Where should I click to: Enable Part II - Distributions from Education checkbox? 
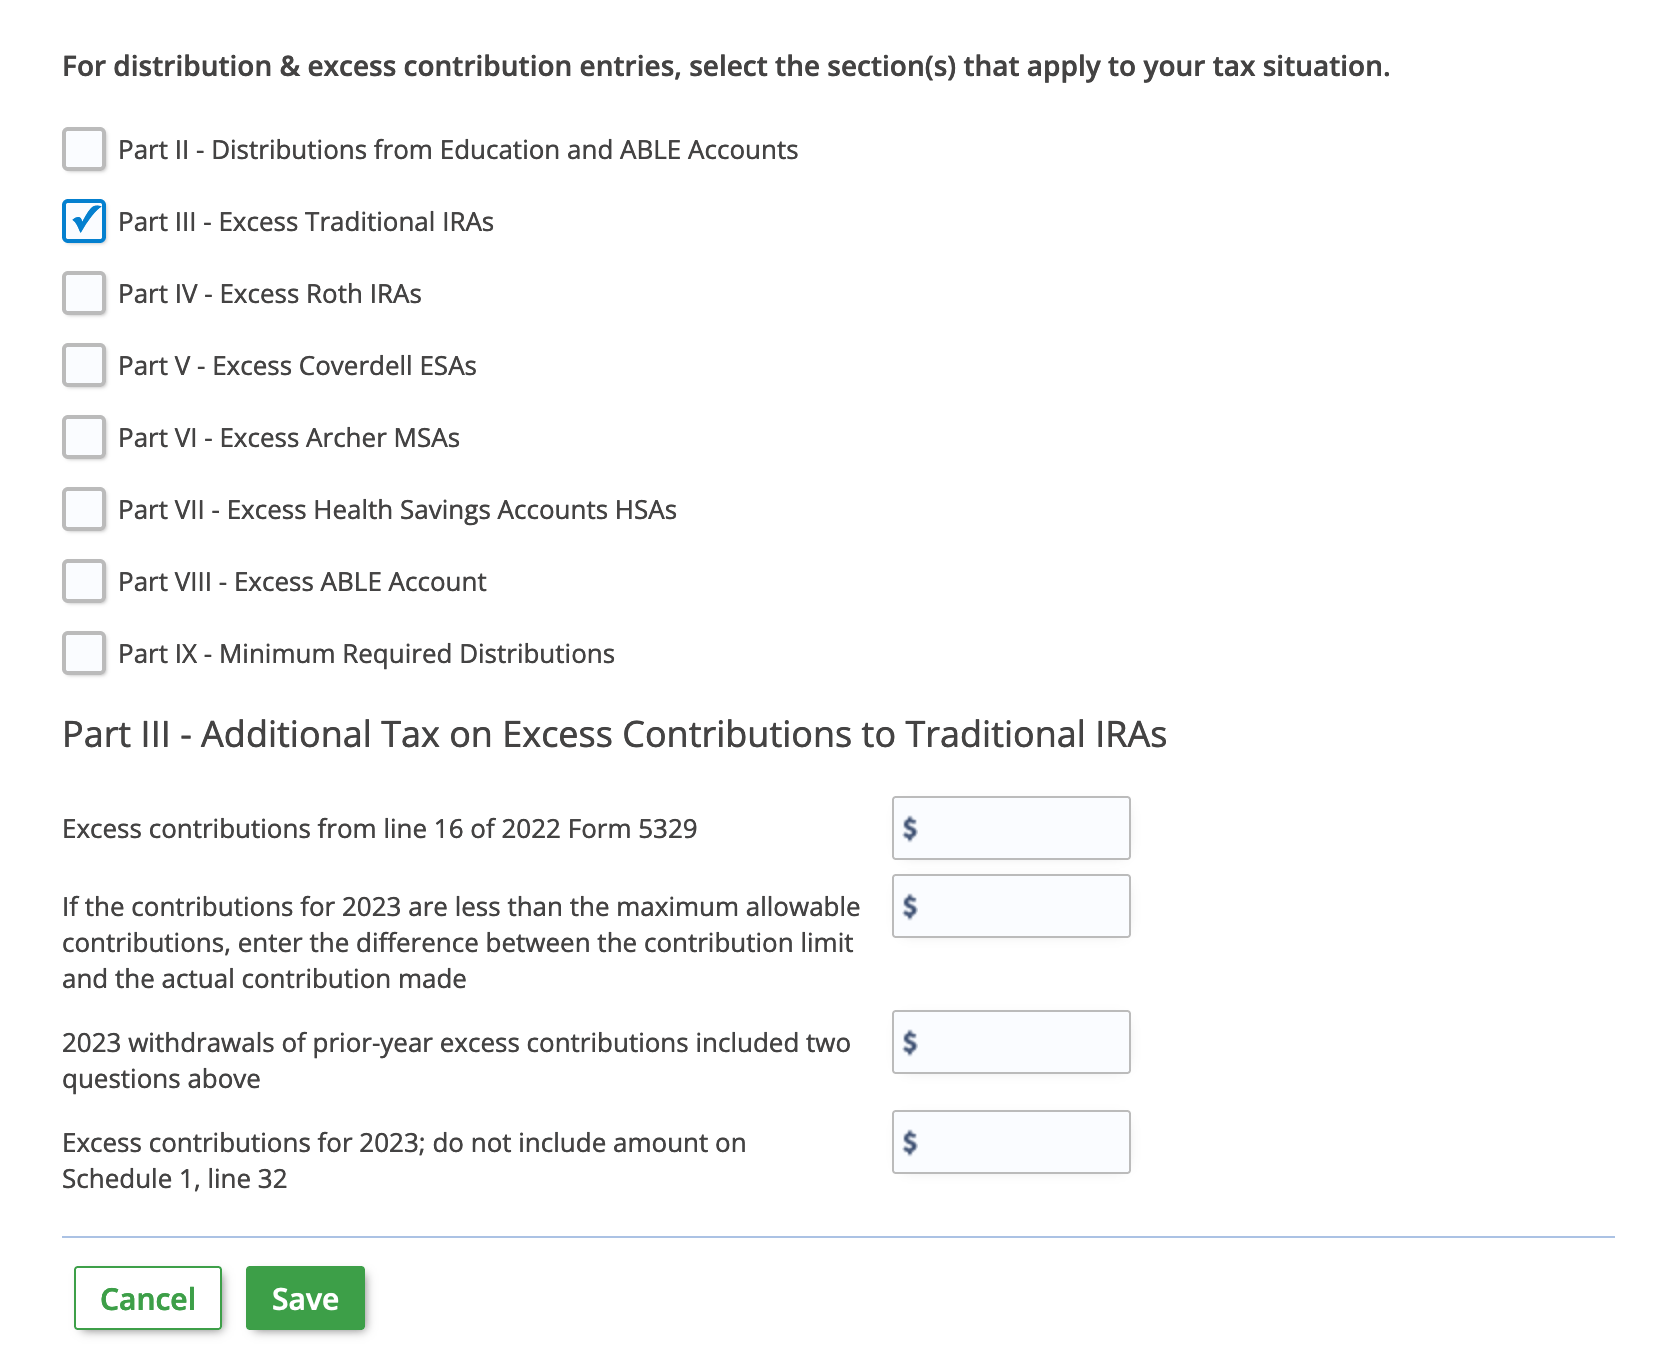coord(84,149)
